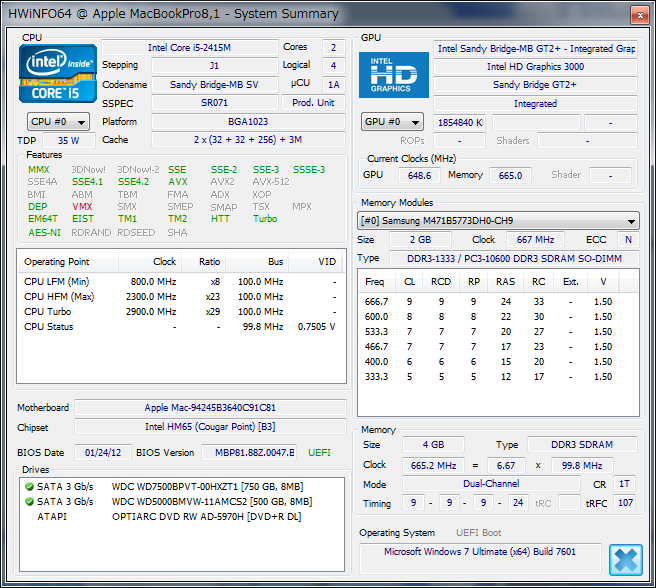Close summary with blue X button
Viewport: 656px width, 588px height.
coord(625,560)
